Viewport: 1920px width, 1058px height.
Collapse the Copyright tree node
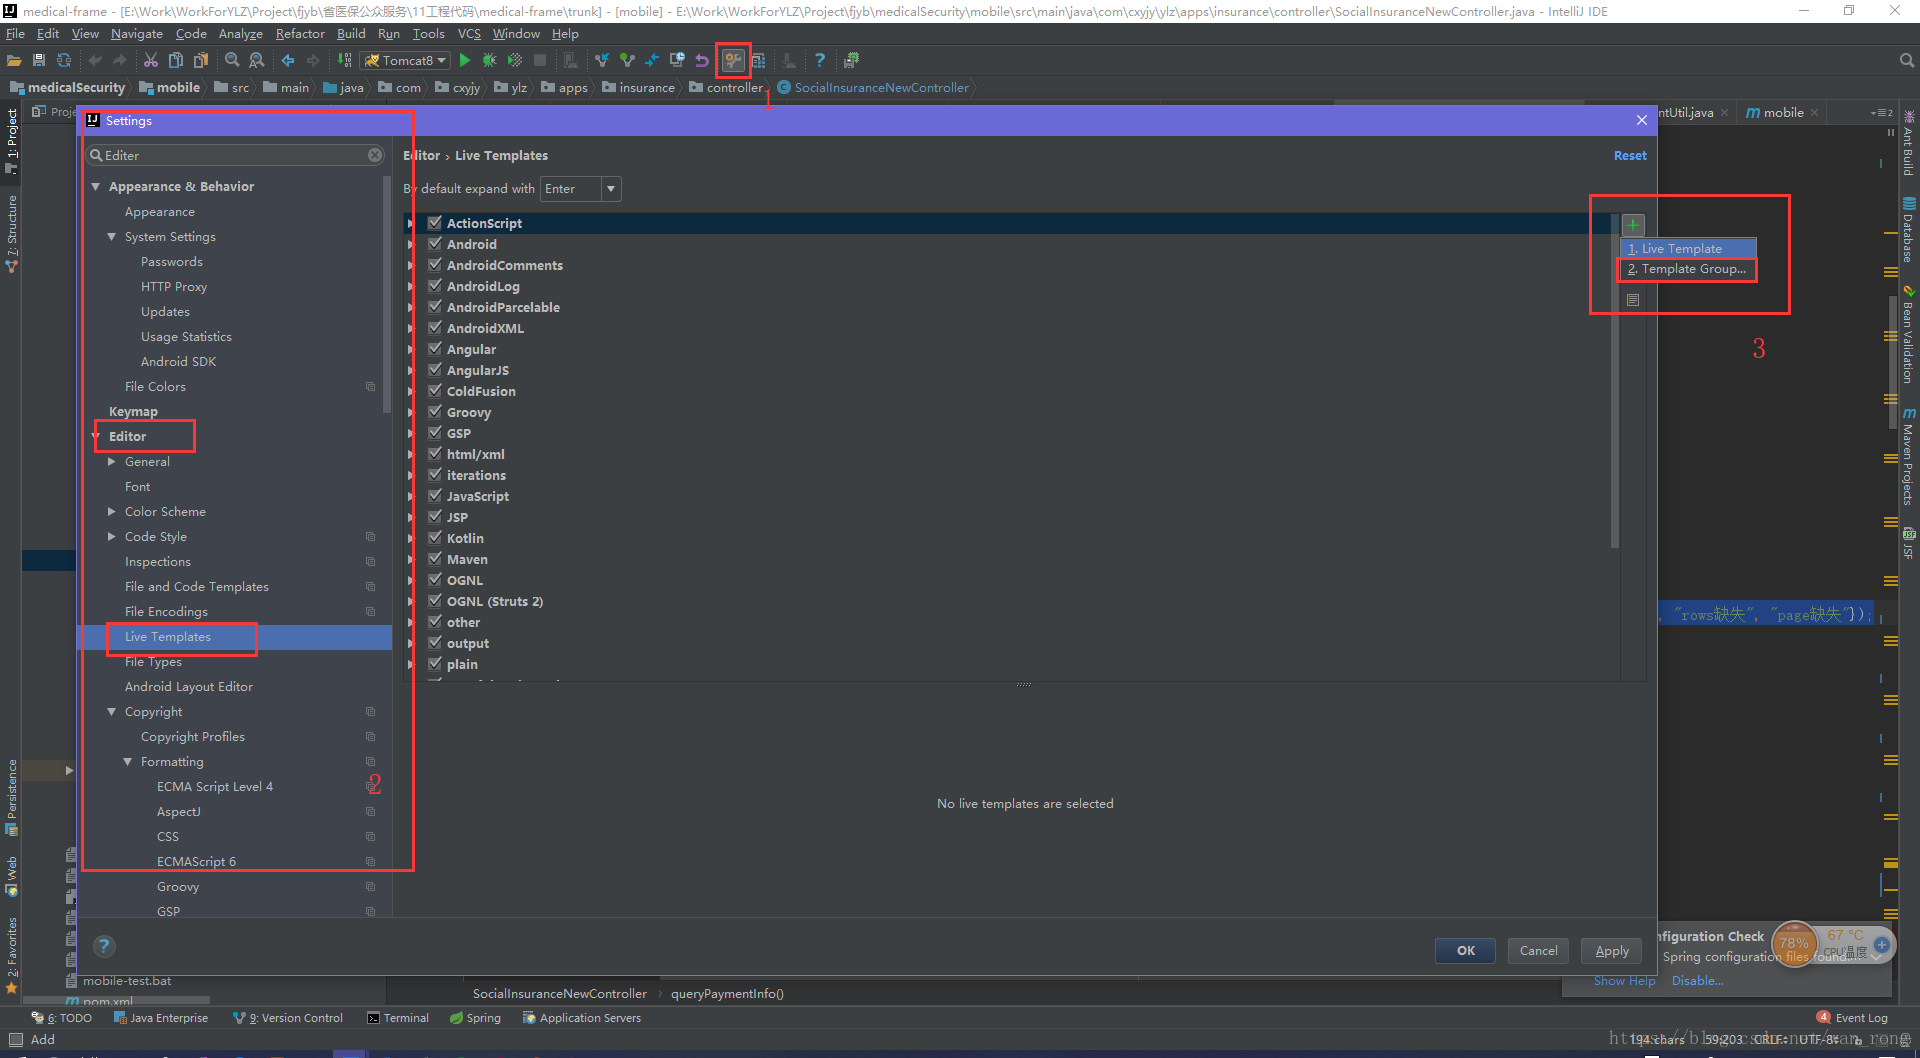[x=112, y=712]
